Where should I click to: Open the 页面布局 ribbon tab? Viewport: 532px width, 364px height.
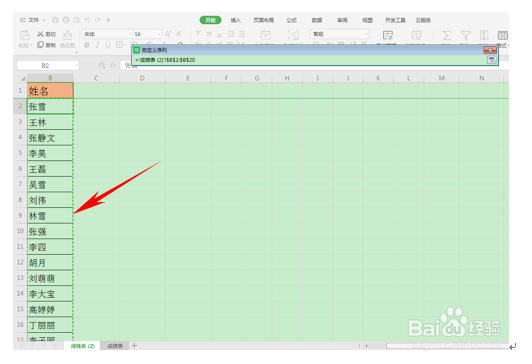point(264,20)
